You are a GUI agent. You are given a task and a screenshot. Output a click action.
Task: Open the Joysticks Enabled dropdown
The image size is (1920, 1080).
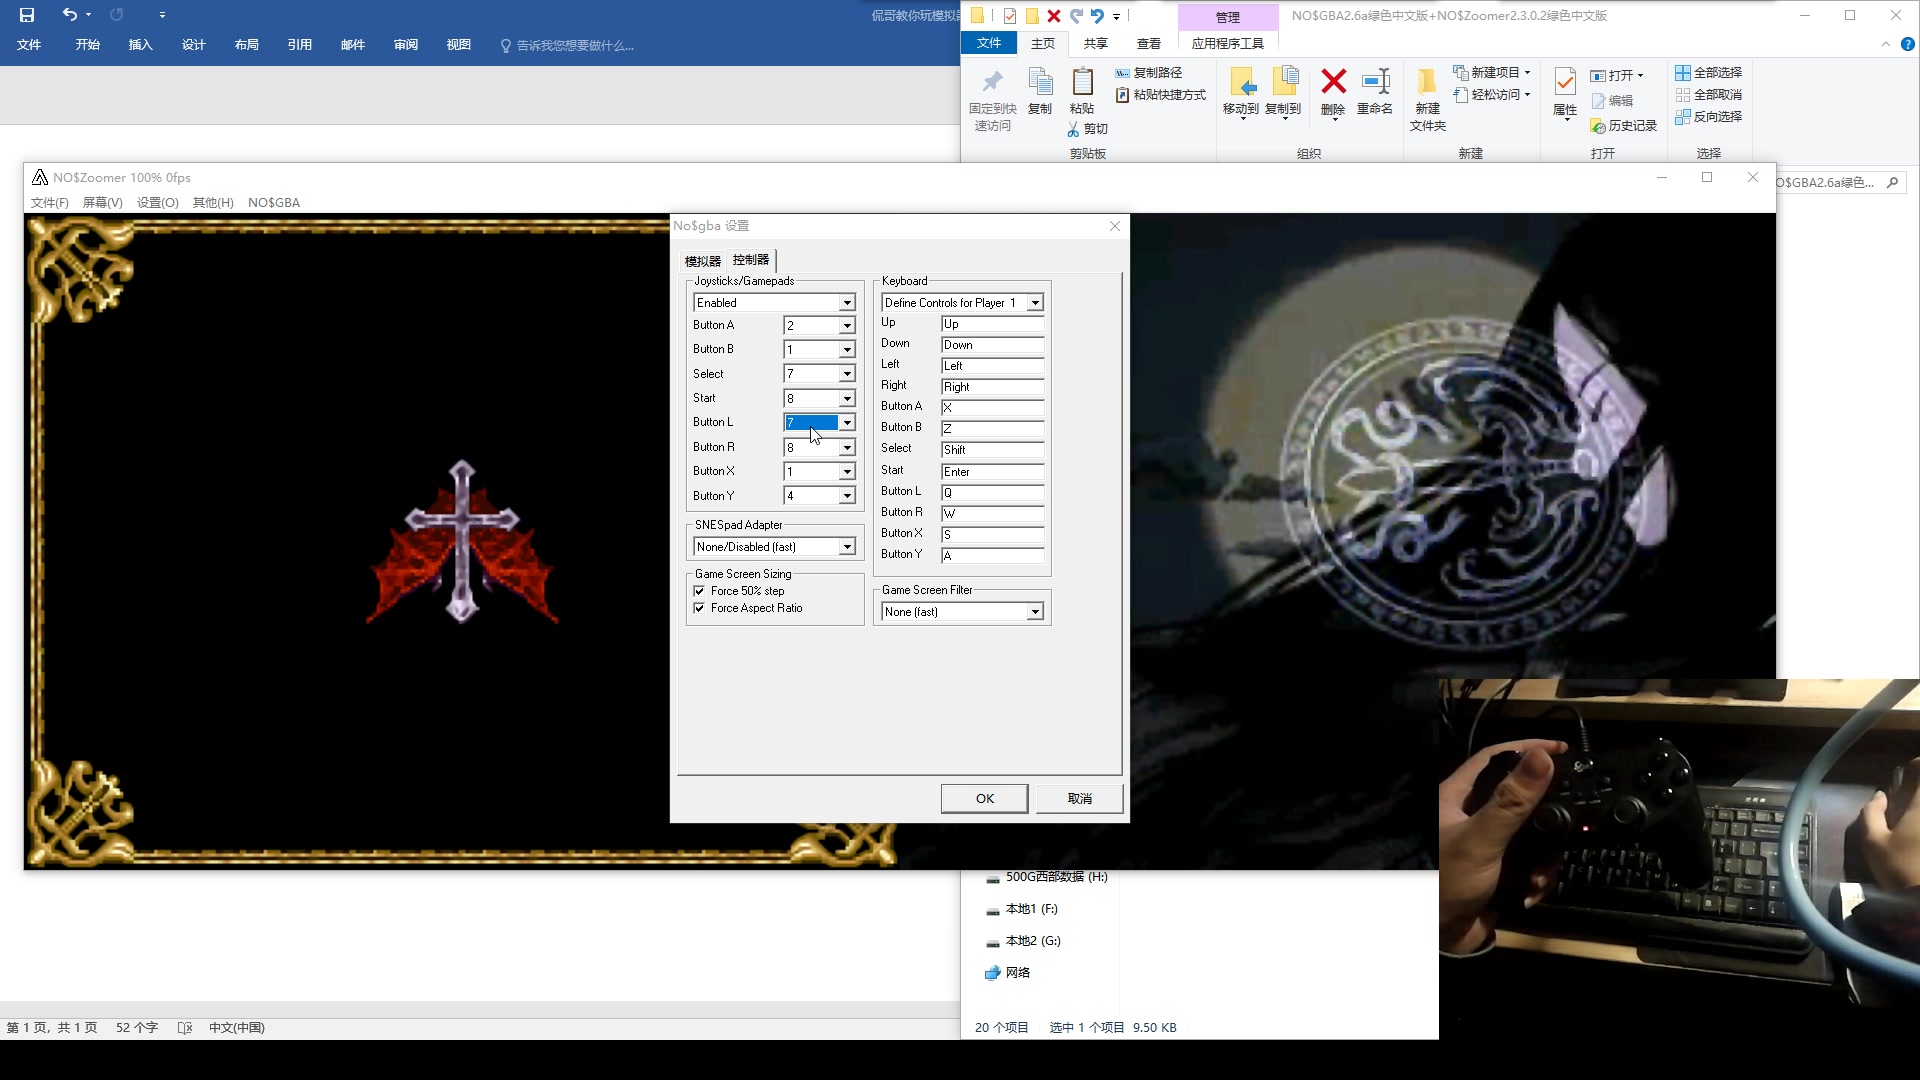[x=847, y=303]
